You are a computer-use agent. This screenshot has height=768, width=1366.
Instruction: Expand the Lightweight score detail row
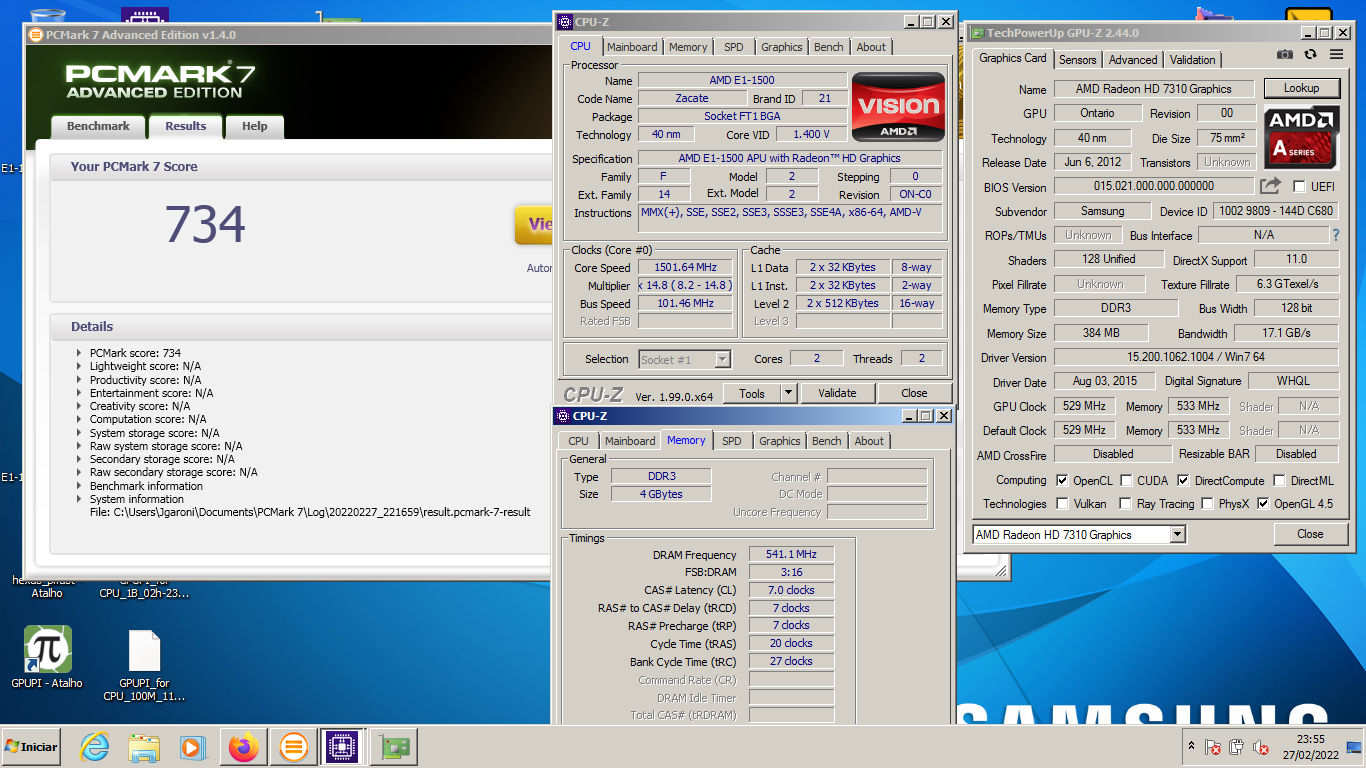79,366
